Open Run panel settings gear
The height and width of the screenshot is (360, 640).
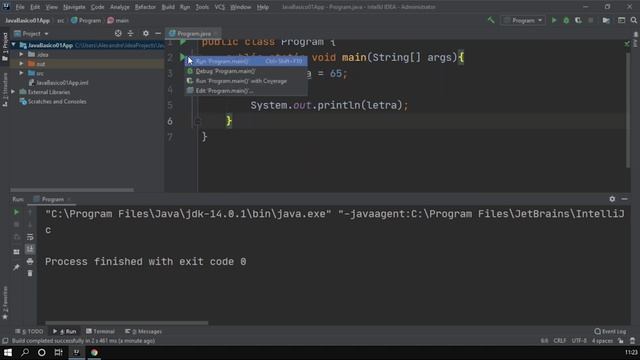click(612, 199)
